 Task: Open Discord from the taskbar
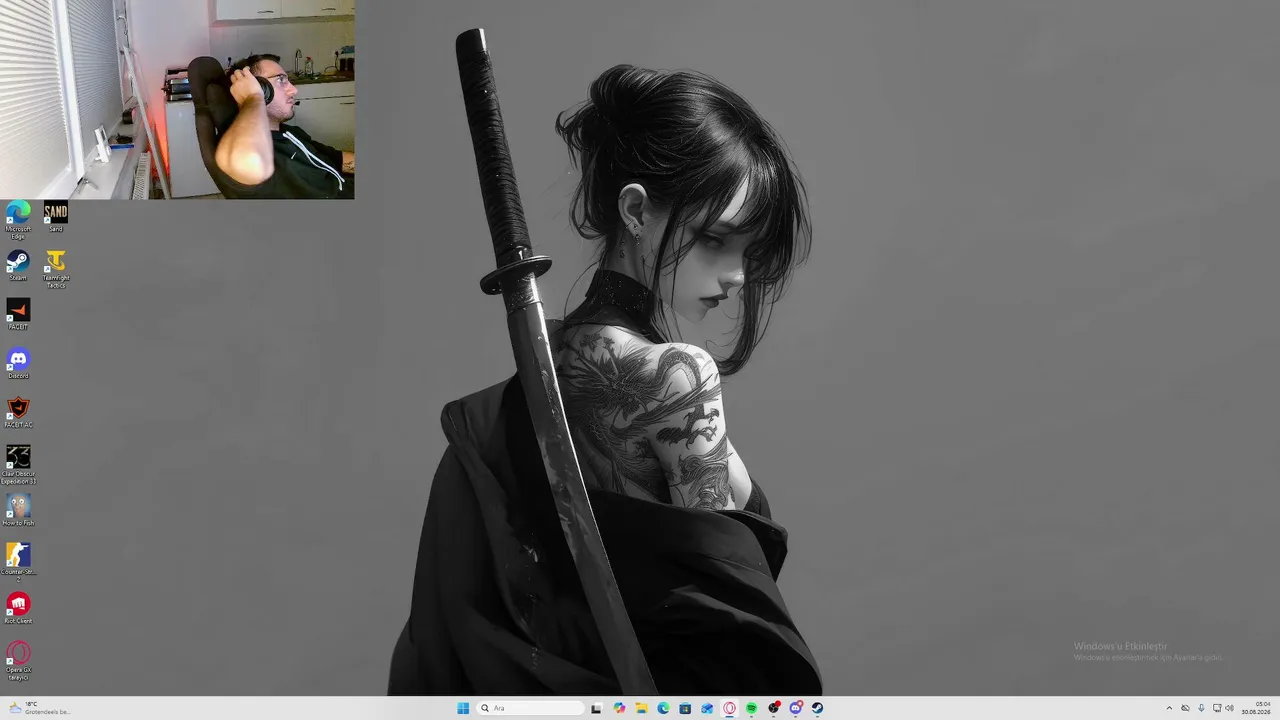tap(796, 708)
